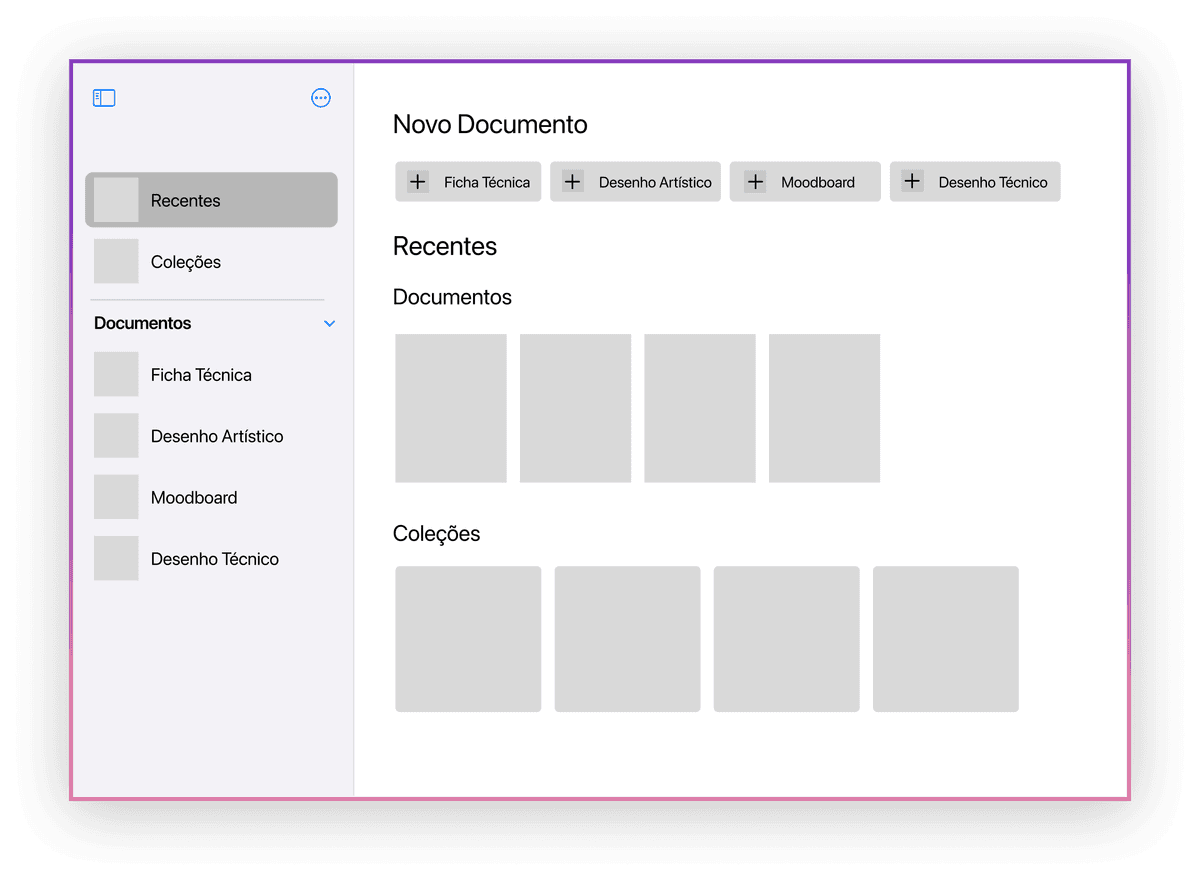Click the Coleções sidebar icon placeholder

tap(116, 261)
